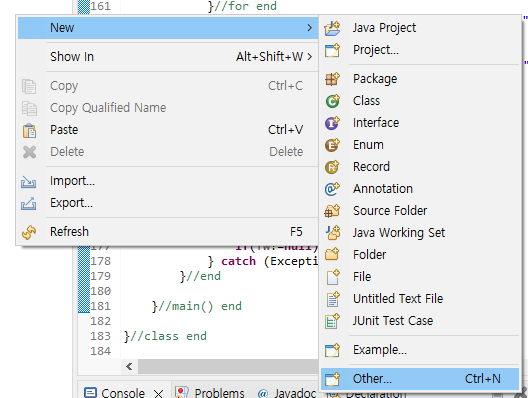This screenshot has height=398, width=528.
Task: Click the Problems view icon
Action: point(182,393)
